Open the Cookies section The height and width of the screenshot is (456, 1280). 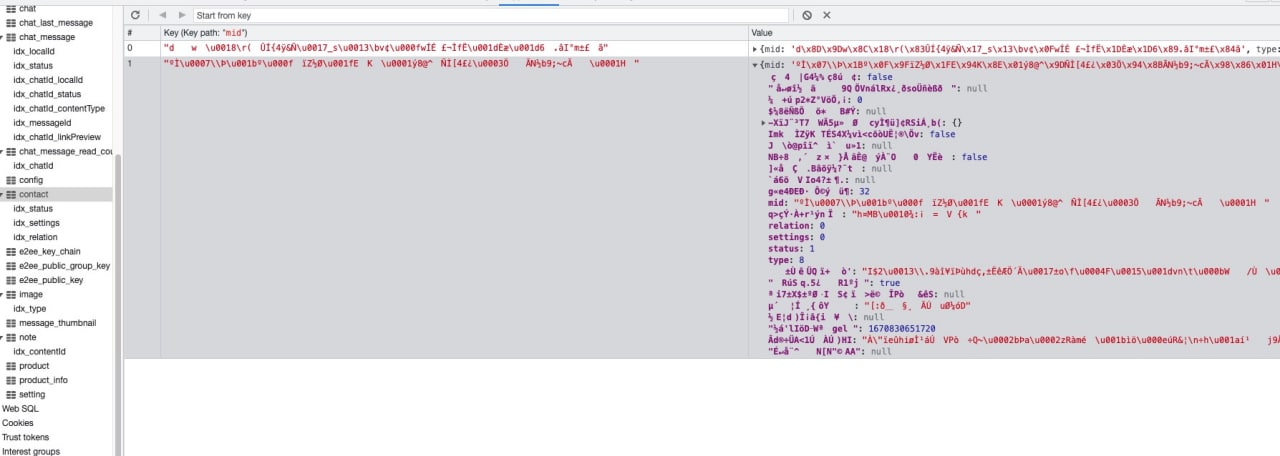click(18, 423)
